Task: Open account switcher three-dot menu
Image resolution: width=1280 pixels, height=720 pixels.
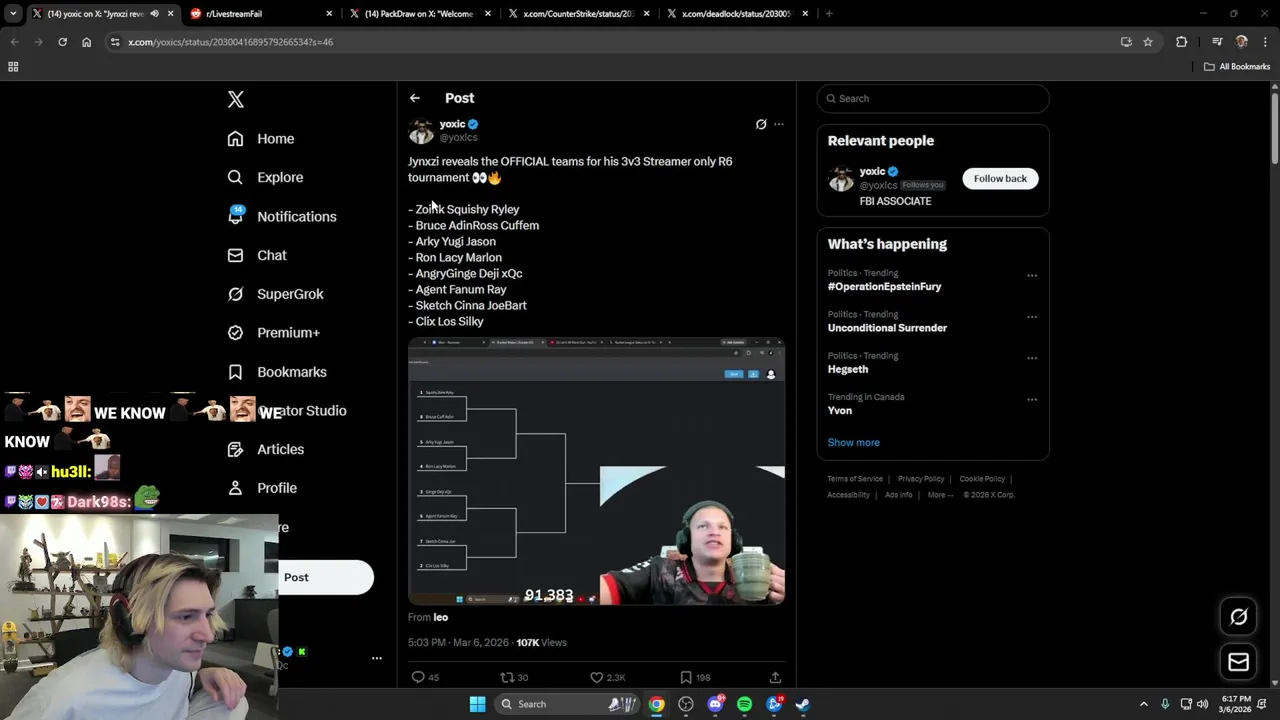Action: pyautogui.click(x=377, y=658)
